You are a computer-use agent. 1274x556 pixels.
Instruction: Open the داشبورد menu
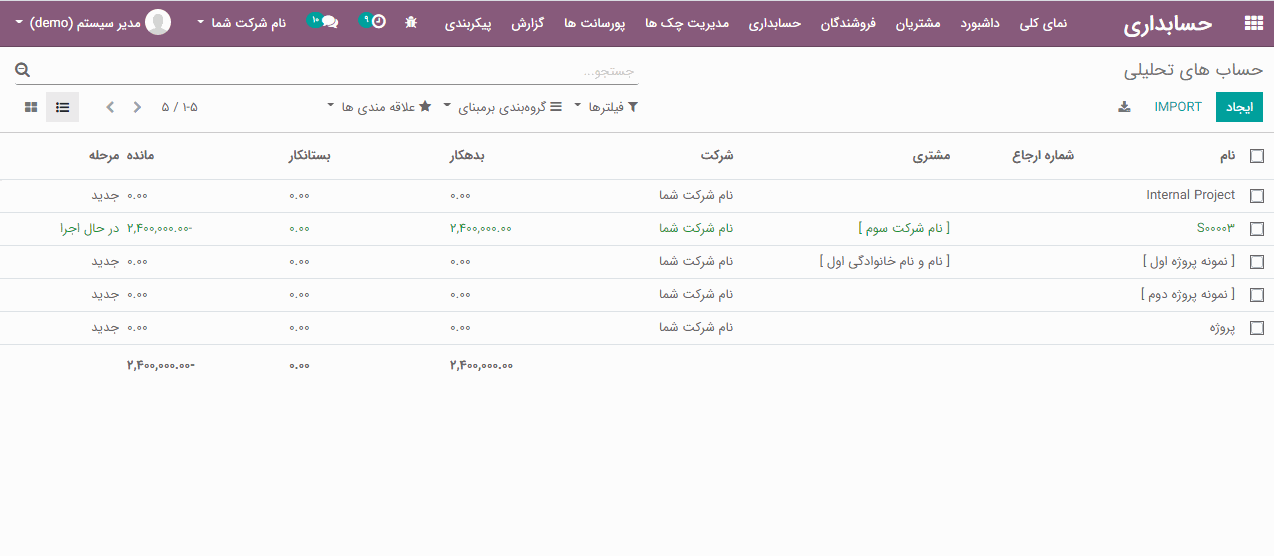coord(980,22)
